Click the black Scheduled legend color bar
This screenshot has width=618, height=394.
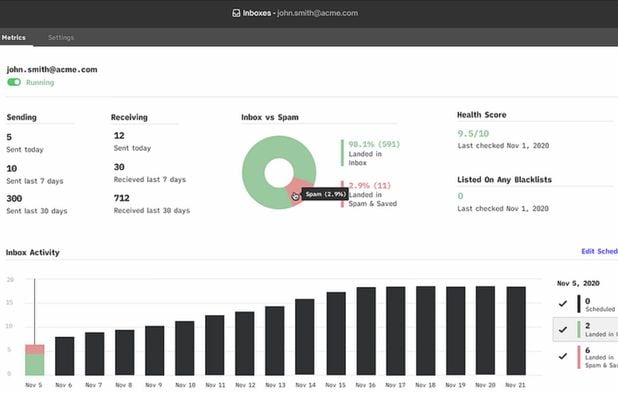coord(579,304)
